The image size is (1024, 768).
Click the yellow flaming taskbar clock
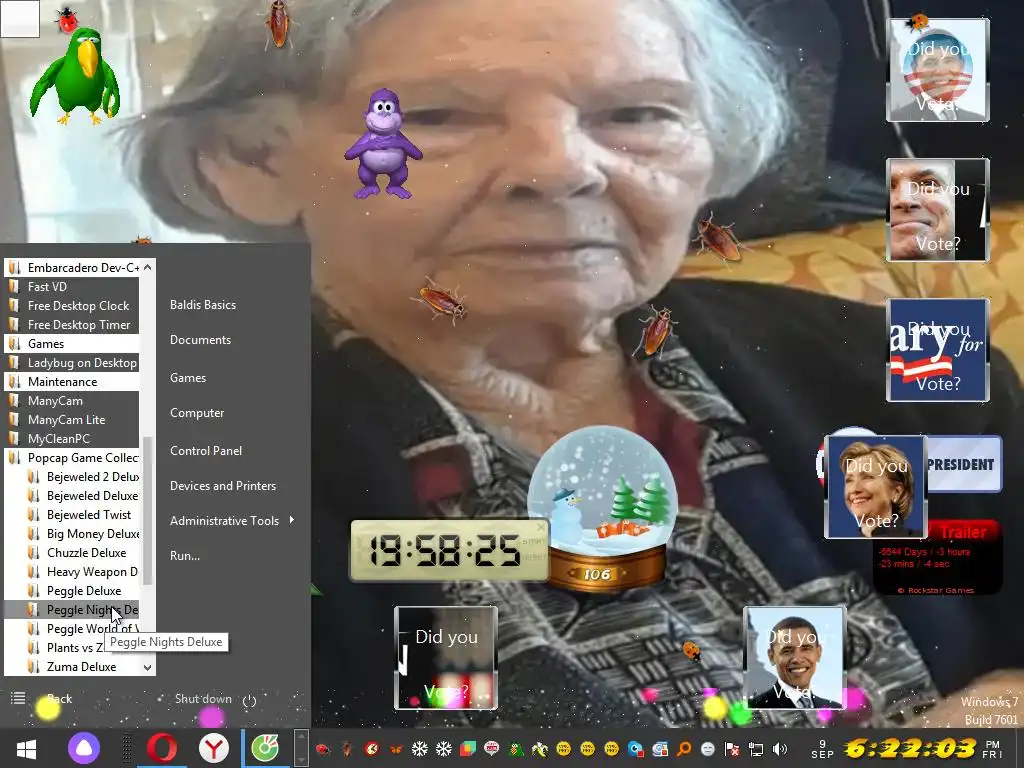pyautogui.click(x=910, y=748)
